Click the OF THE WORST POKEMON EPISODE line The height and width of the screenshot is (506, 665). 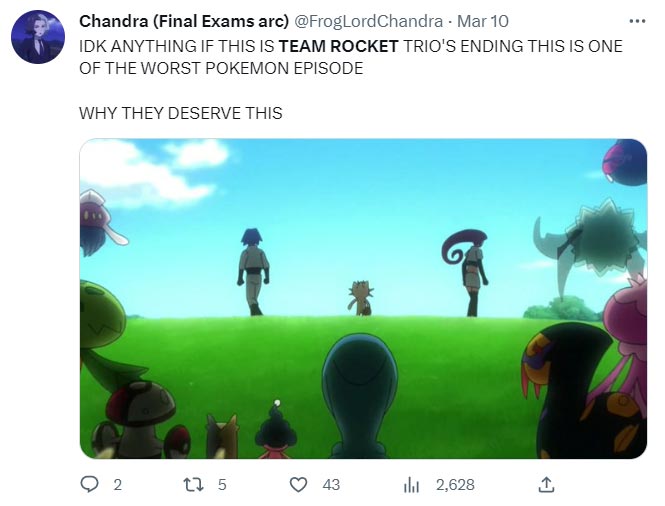coord(221,68)
